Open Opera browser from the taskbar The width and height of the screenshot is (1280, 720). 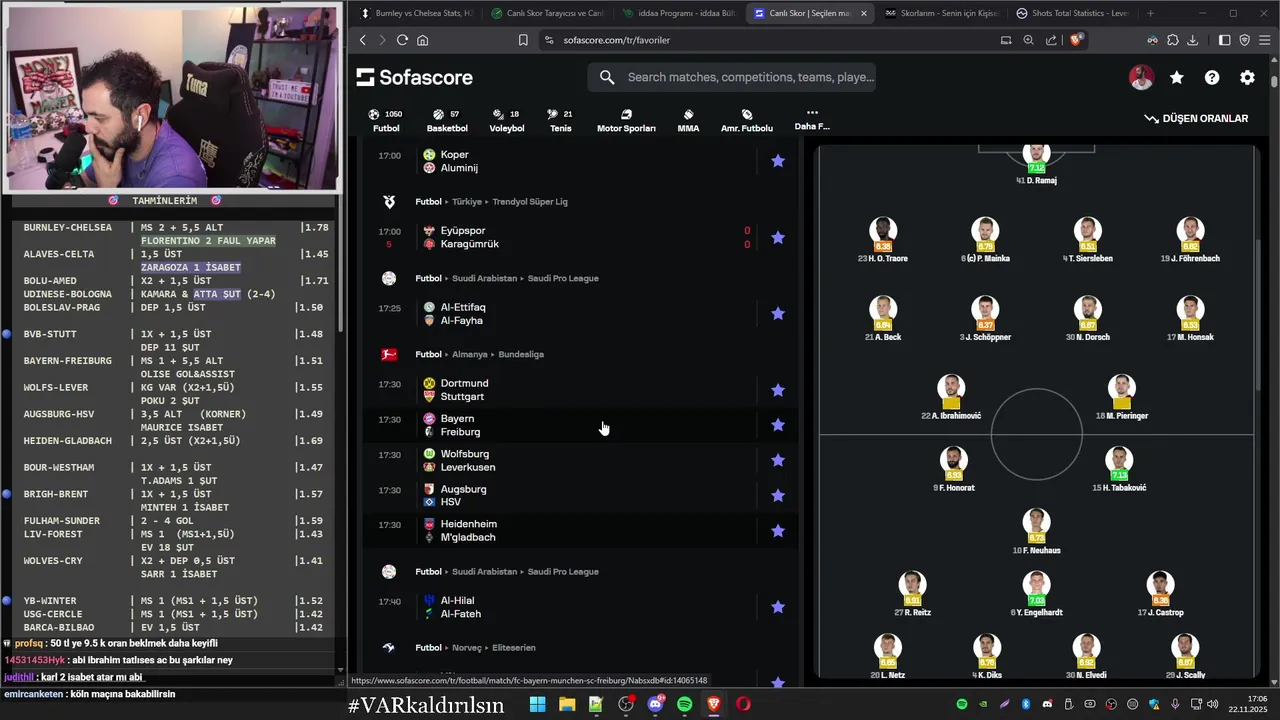coord(743,704)
